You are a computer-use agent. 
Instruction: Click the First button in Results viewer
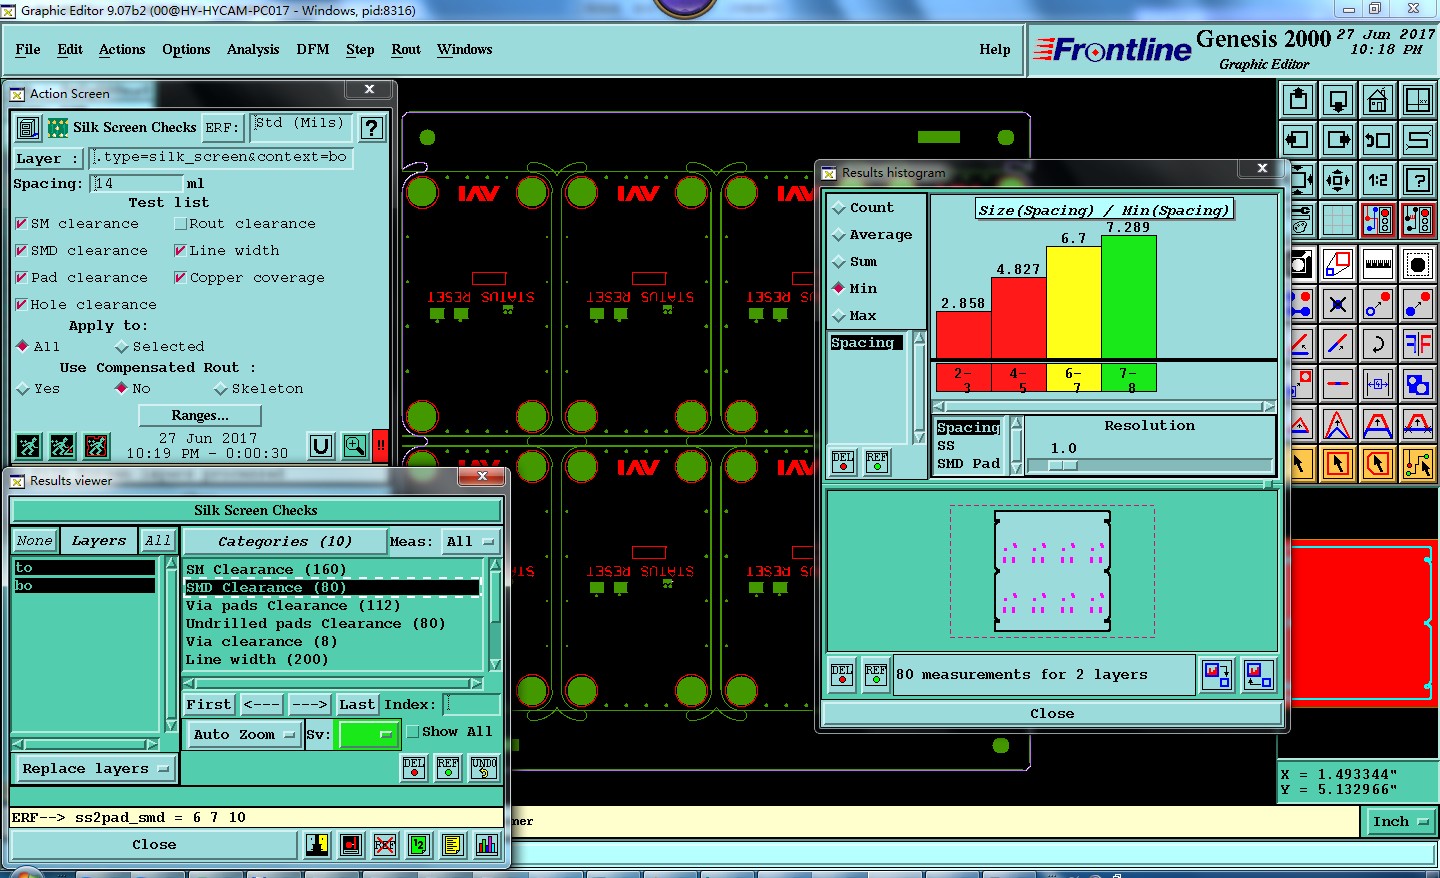(209, 705)
